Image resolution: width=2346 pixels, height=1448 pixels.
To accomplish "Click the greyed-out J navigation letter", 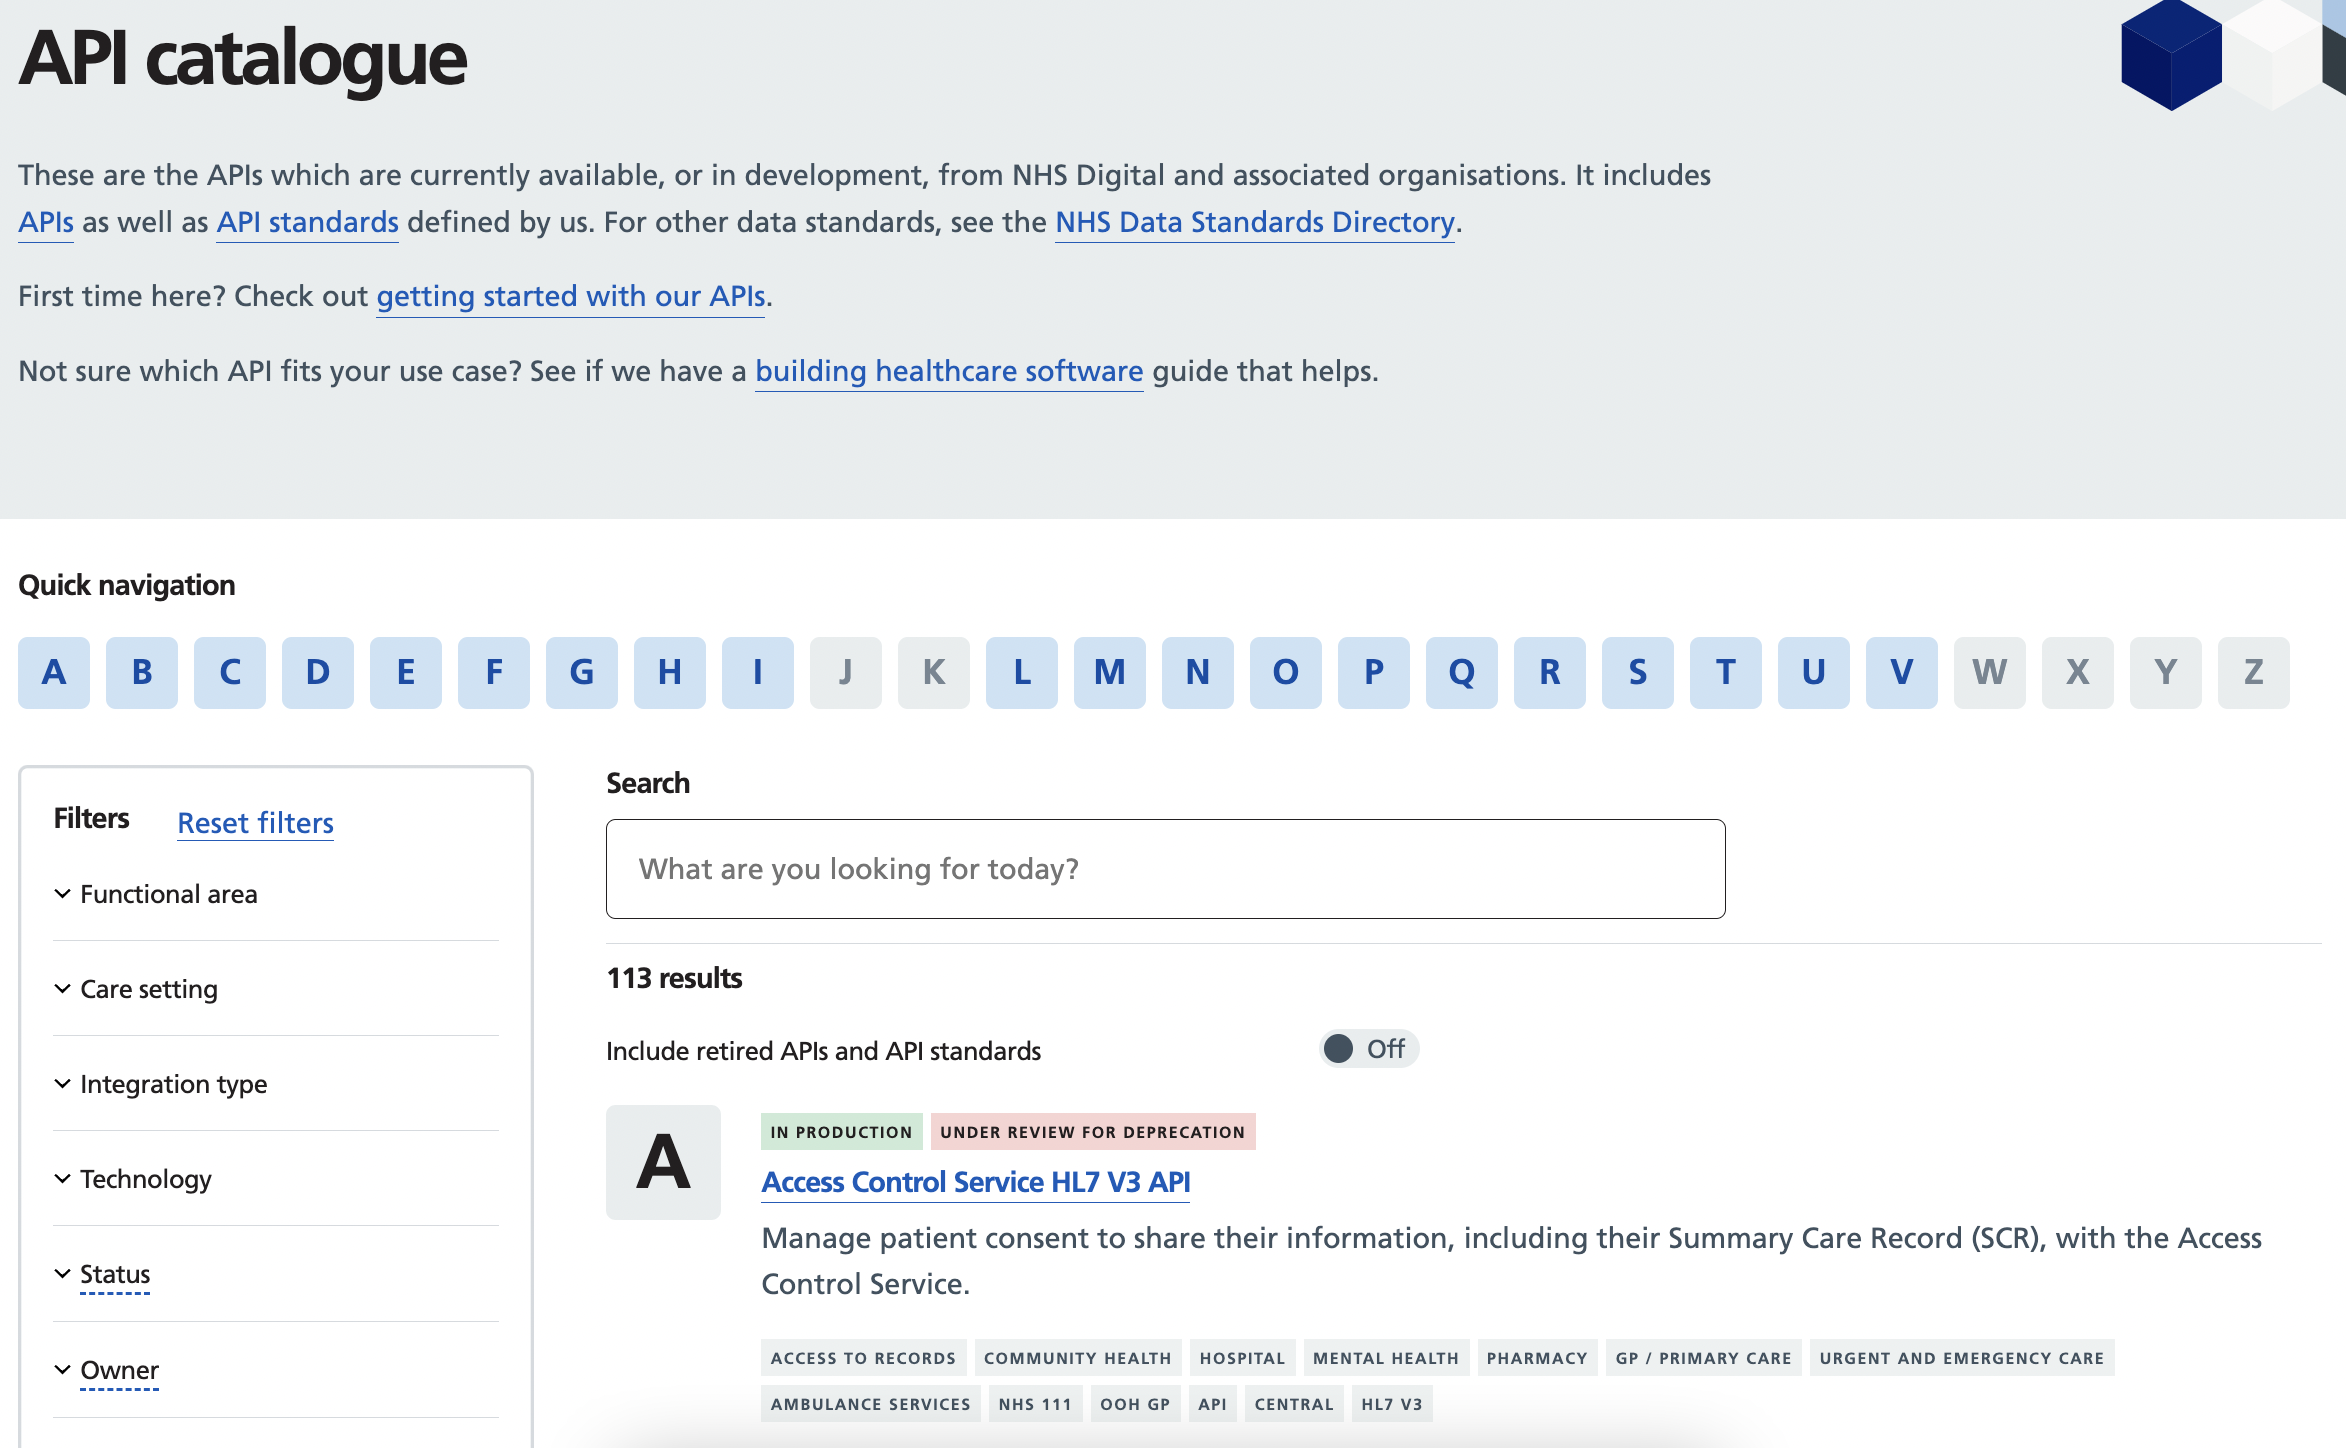I will pos(846,672).
